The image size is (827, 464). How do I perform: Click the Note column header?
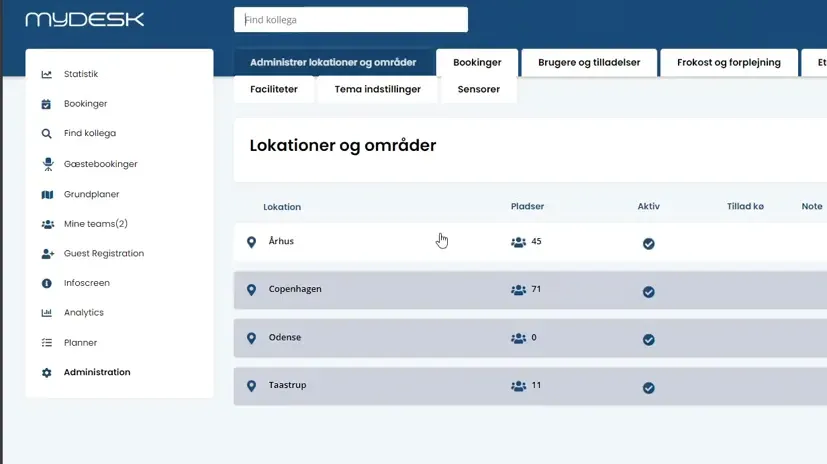coord(812,206)
